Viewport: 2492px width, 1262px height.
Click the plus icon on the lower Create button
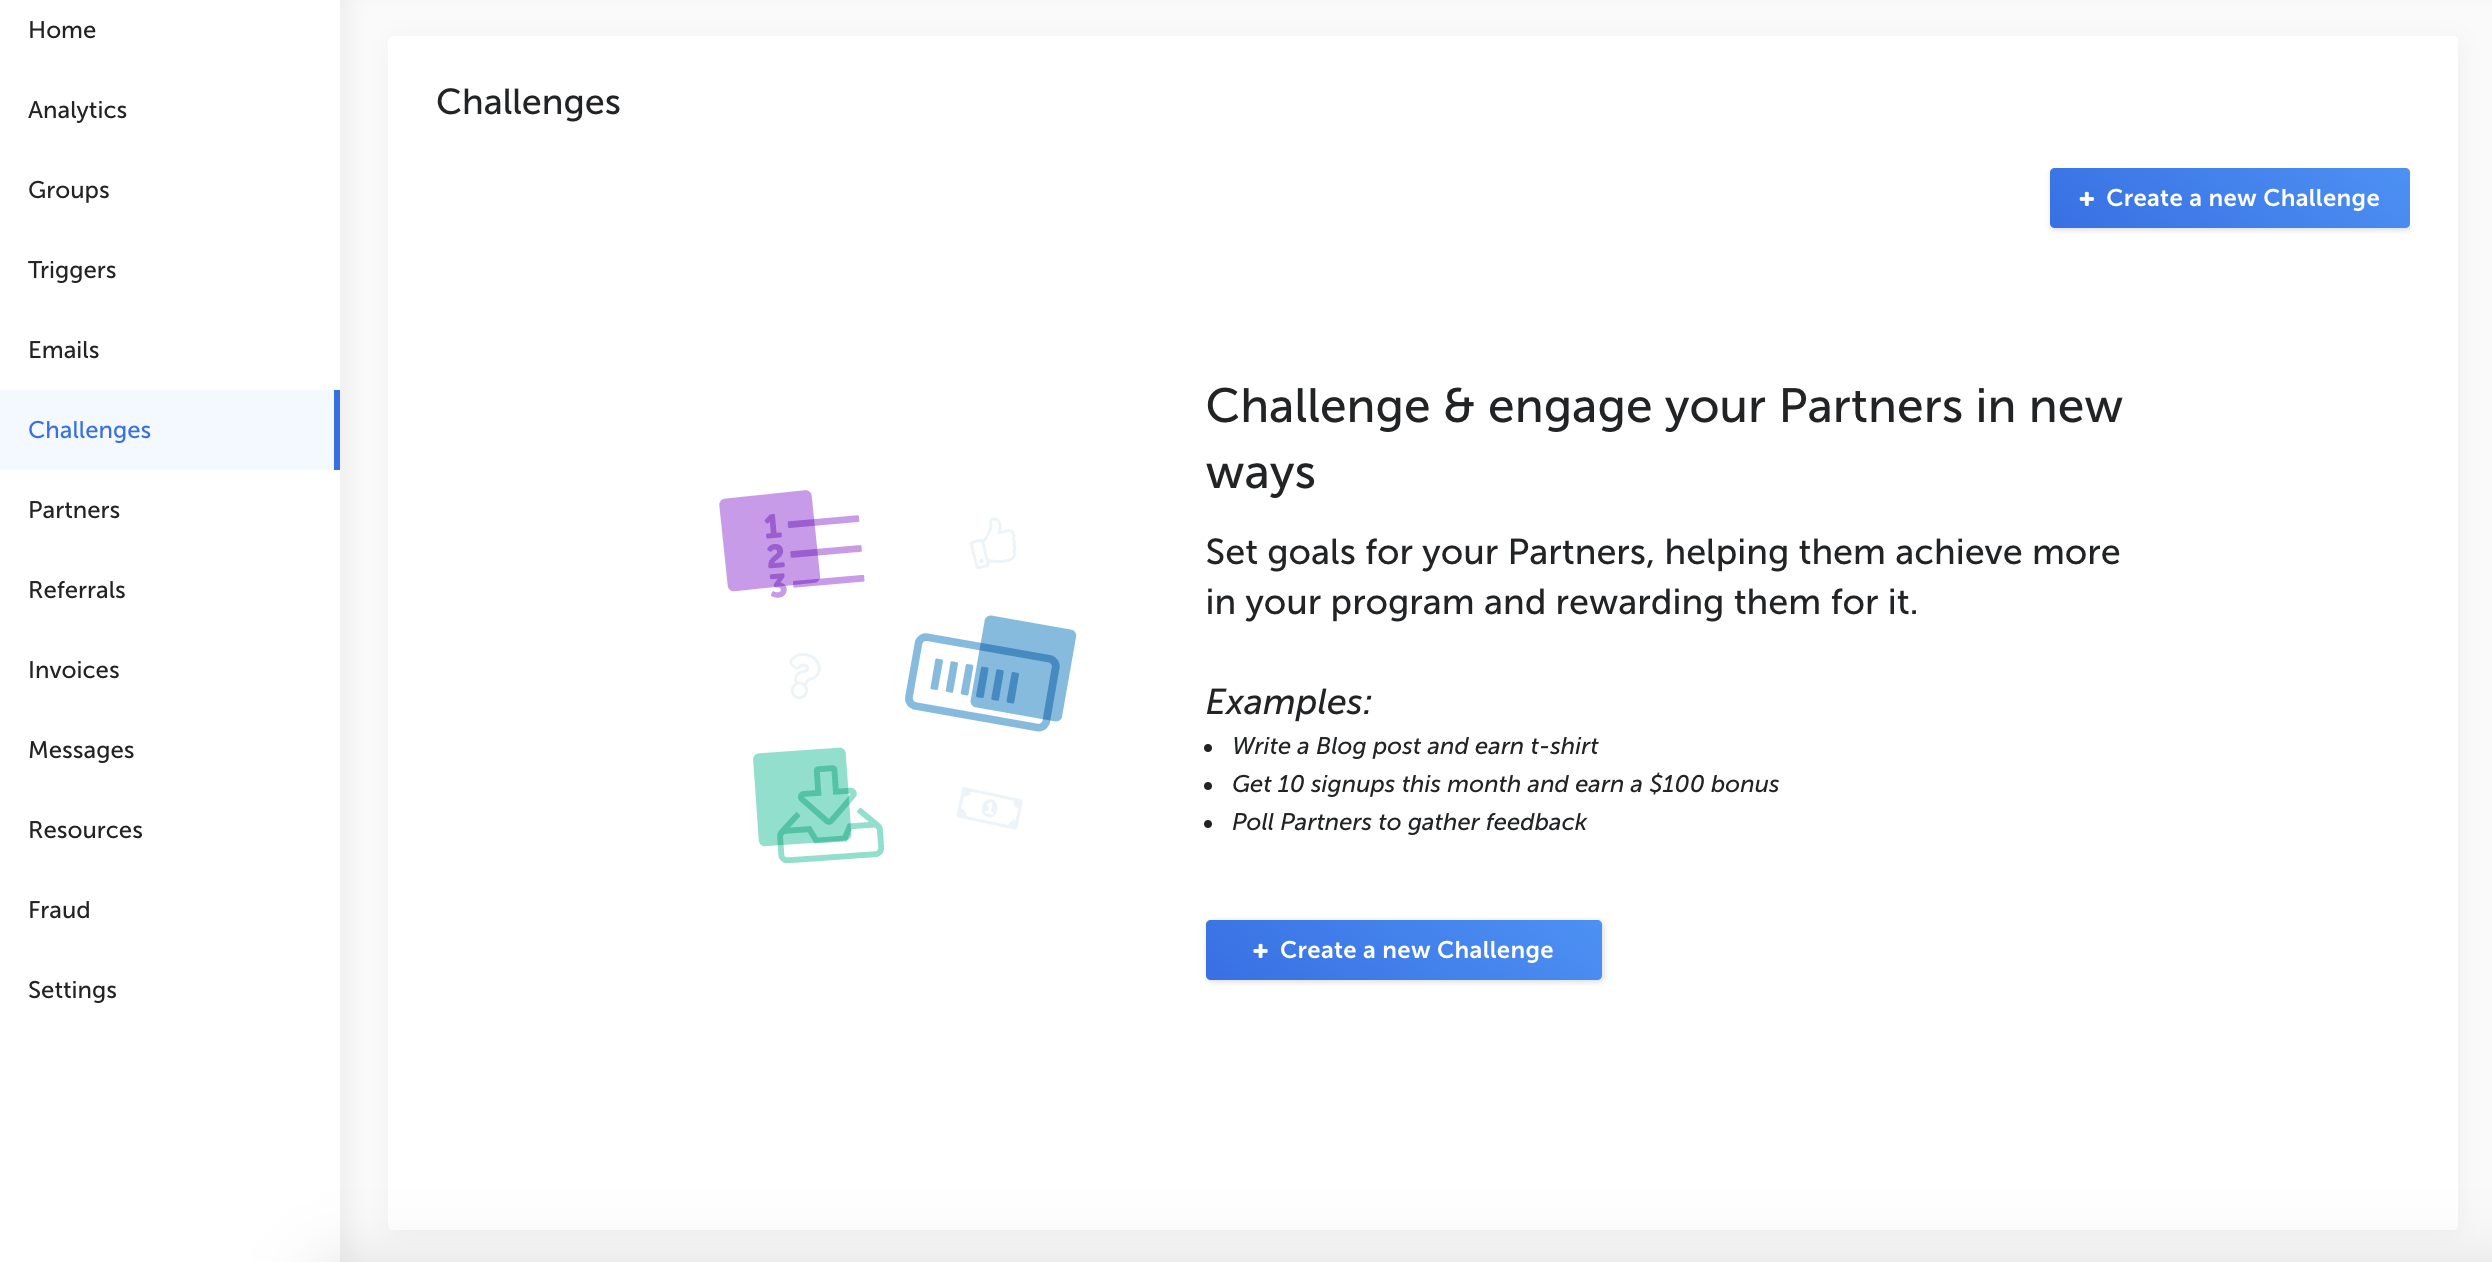click(1260, 949)
